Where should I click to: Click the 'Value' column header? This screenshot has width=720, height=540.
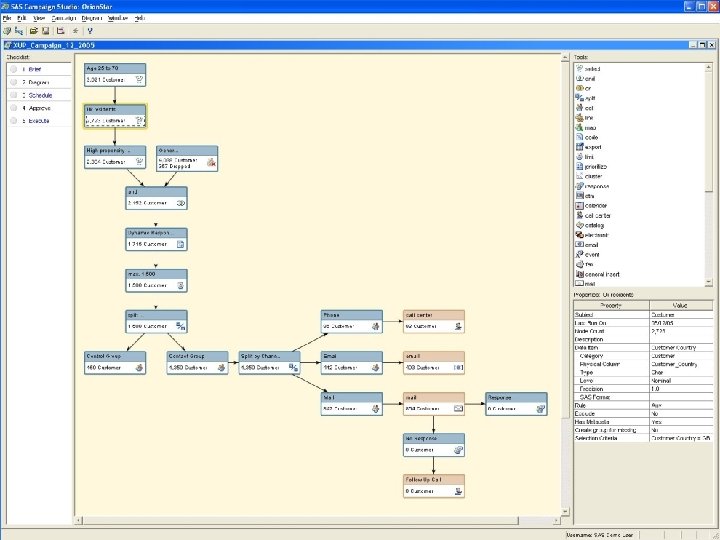point(681,305)
